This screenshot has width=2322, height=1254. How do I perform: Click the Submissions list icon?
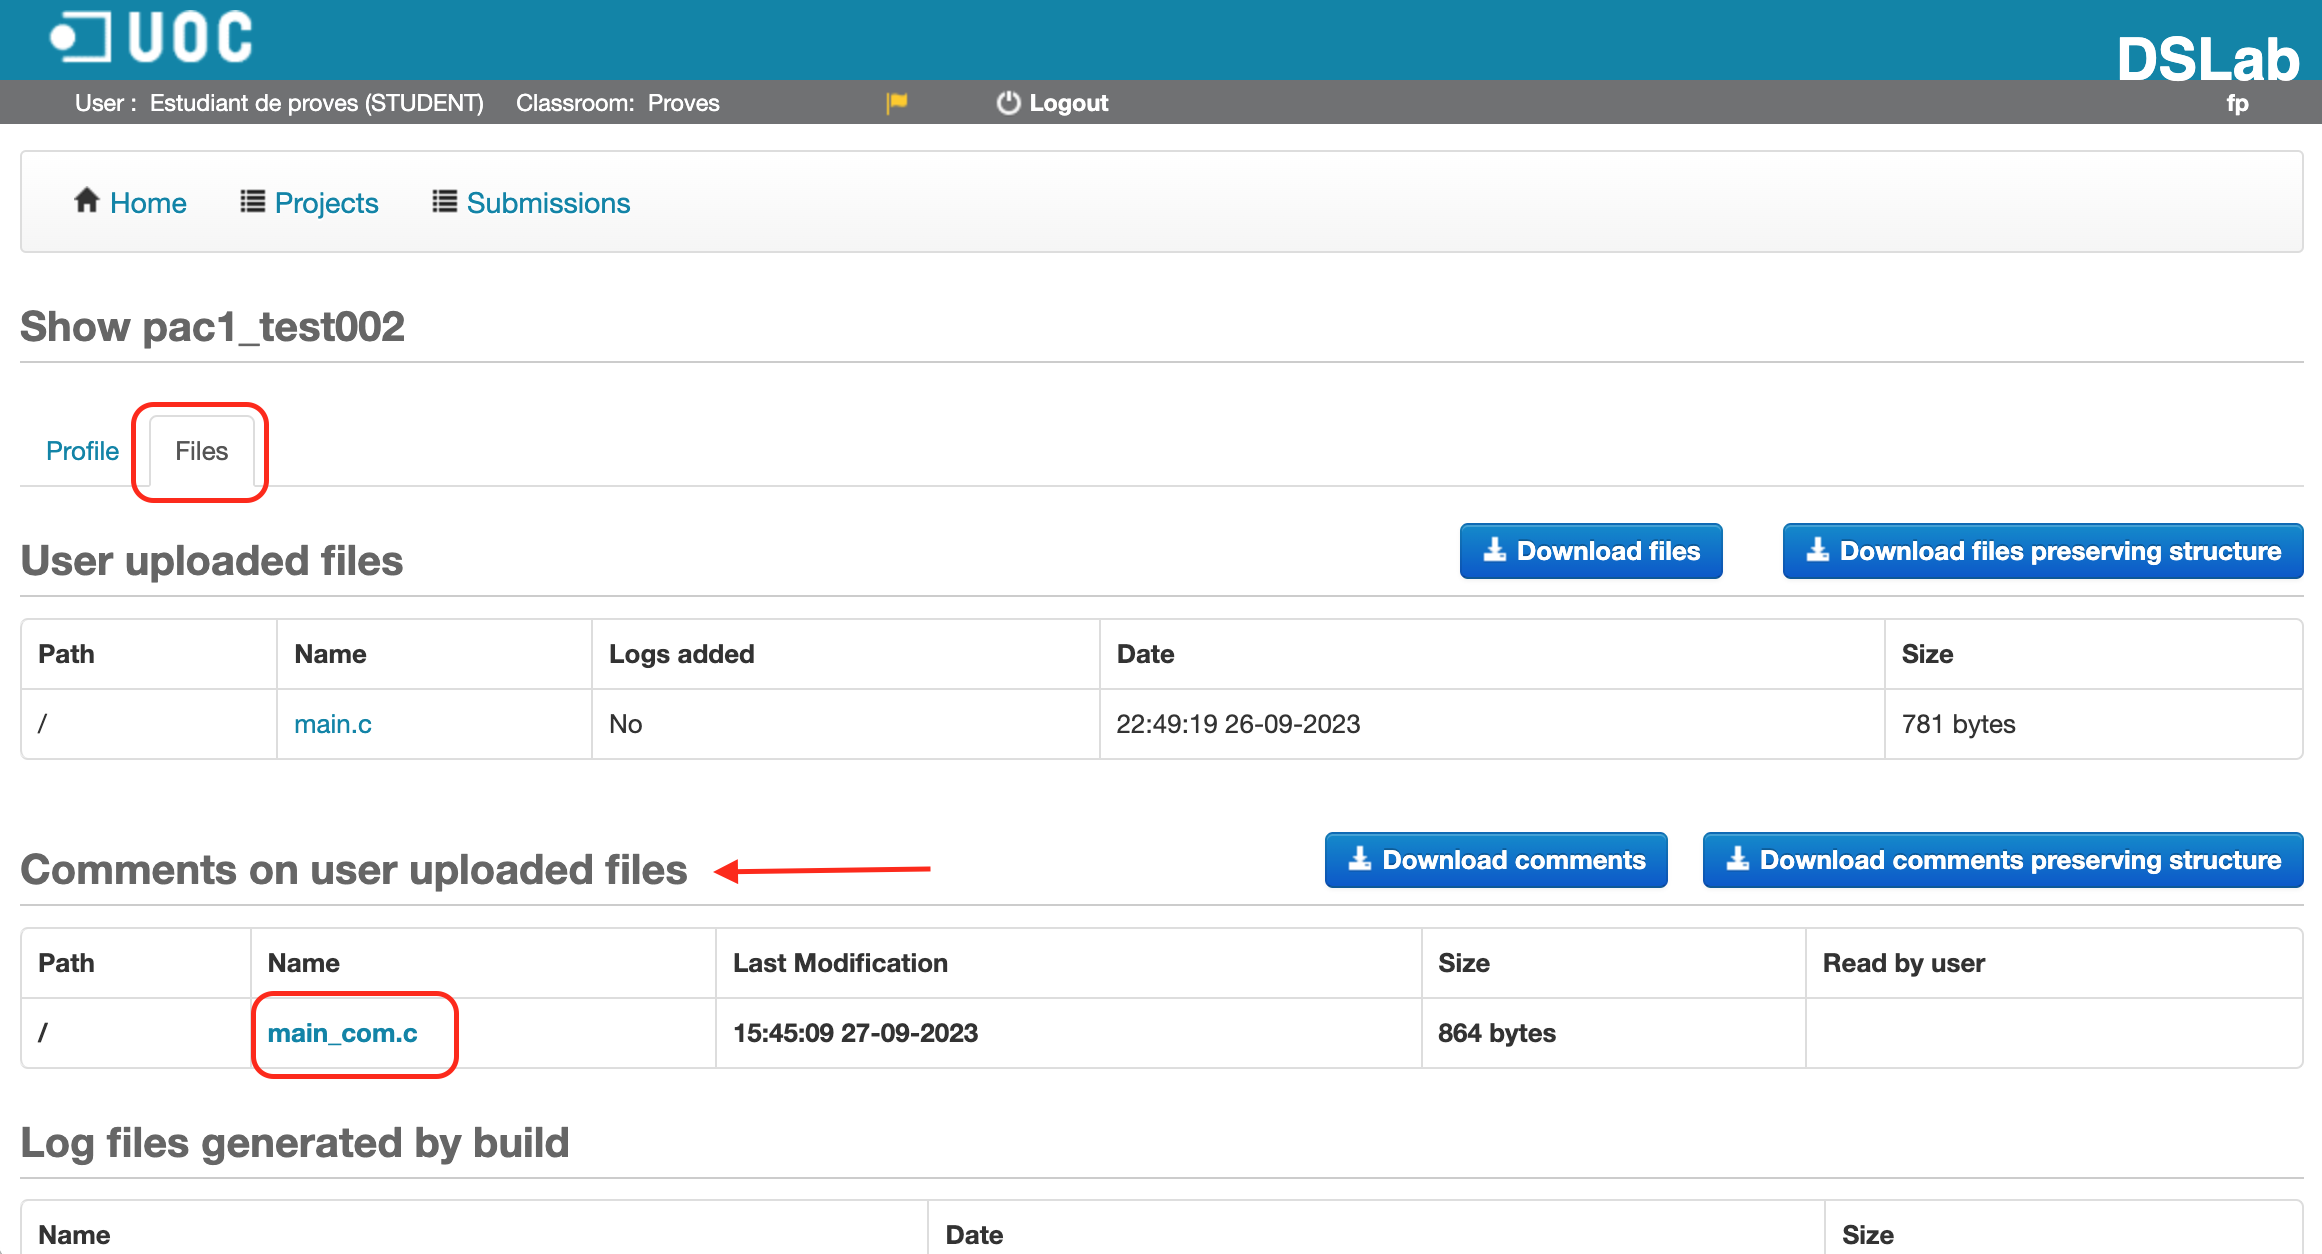pyautogui.click(x=445, y=202)
